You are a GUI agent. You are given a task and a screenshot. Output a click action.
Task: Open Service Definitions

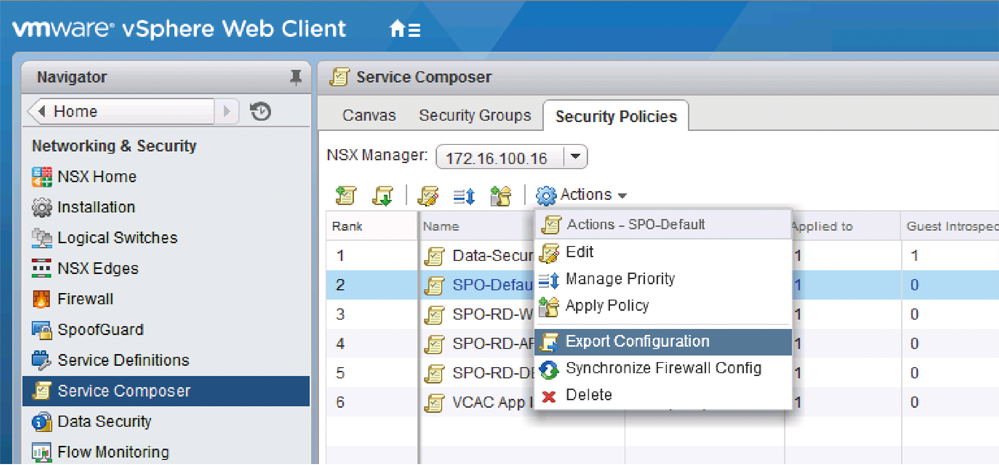110,360
